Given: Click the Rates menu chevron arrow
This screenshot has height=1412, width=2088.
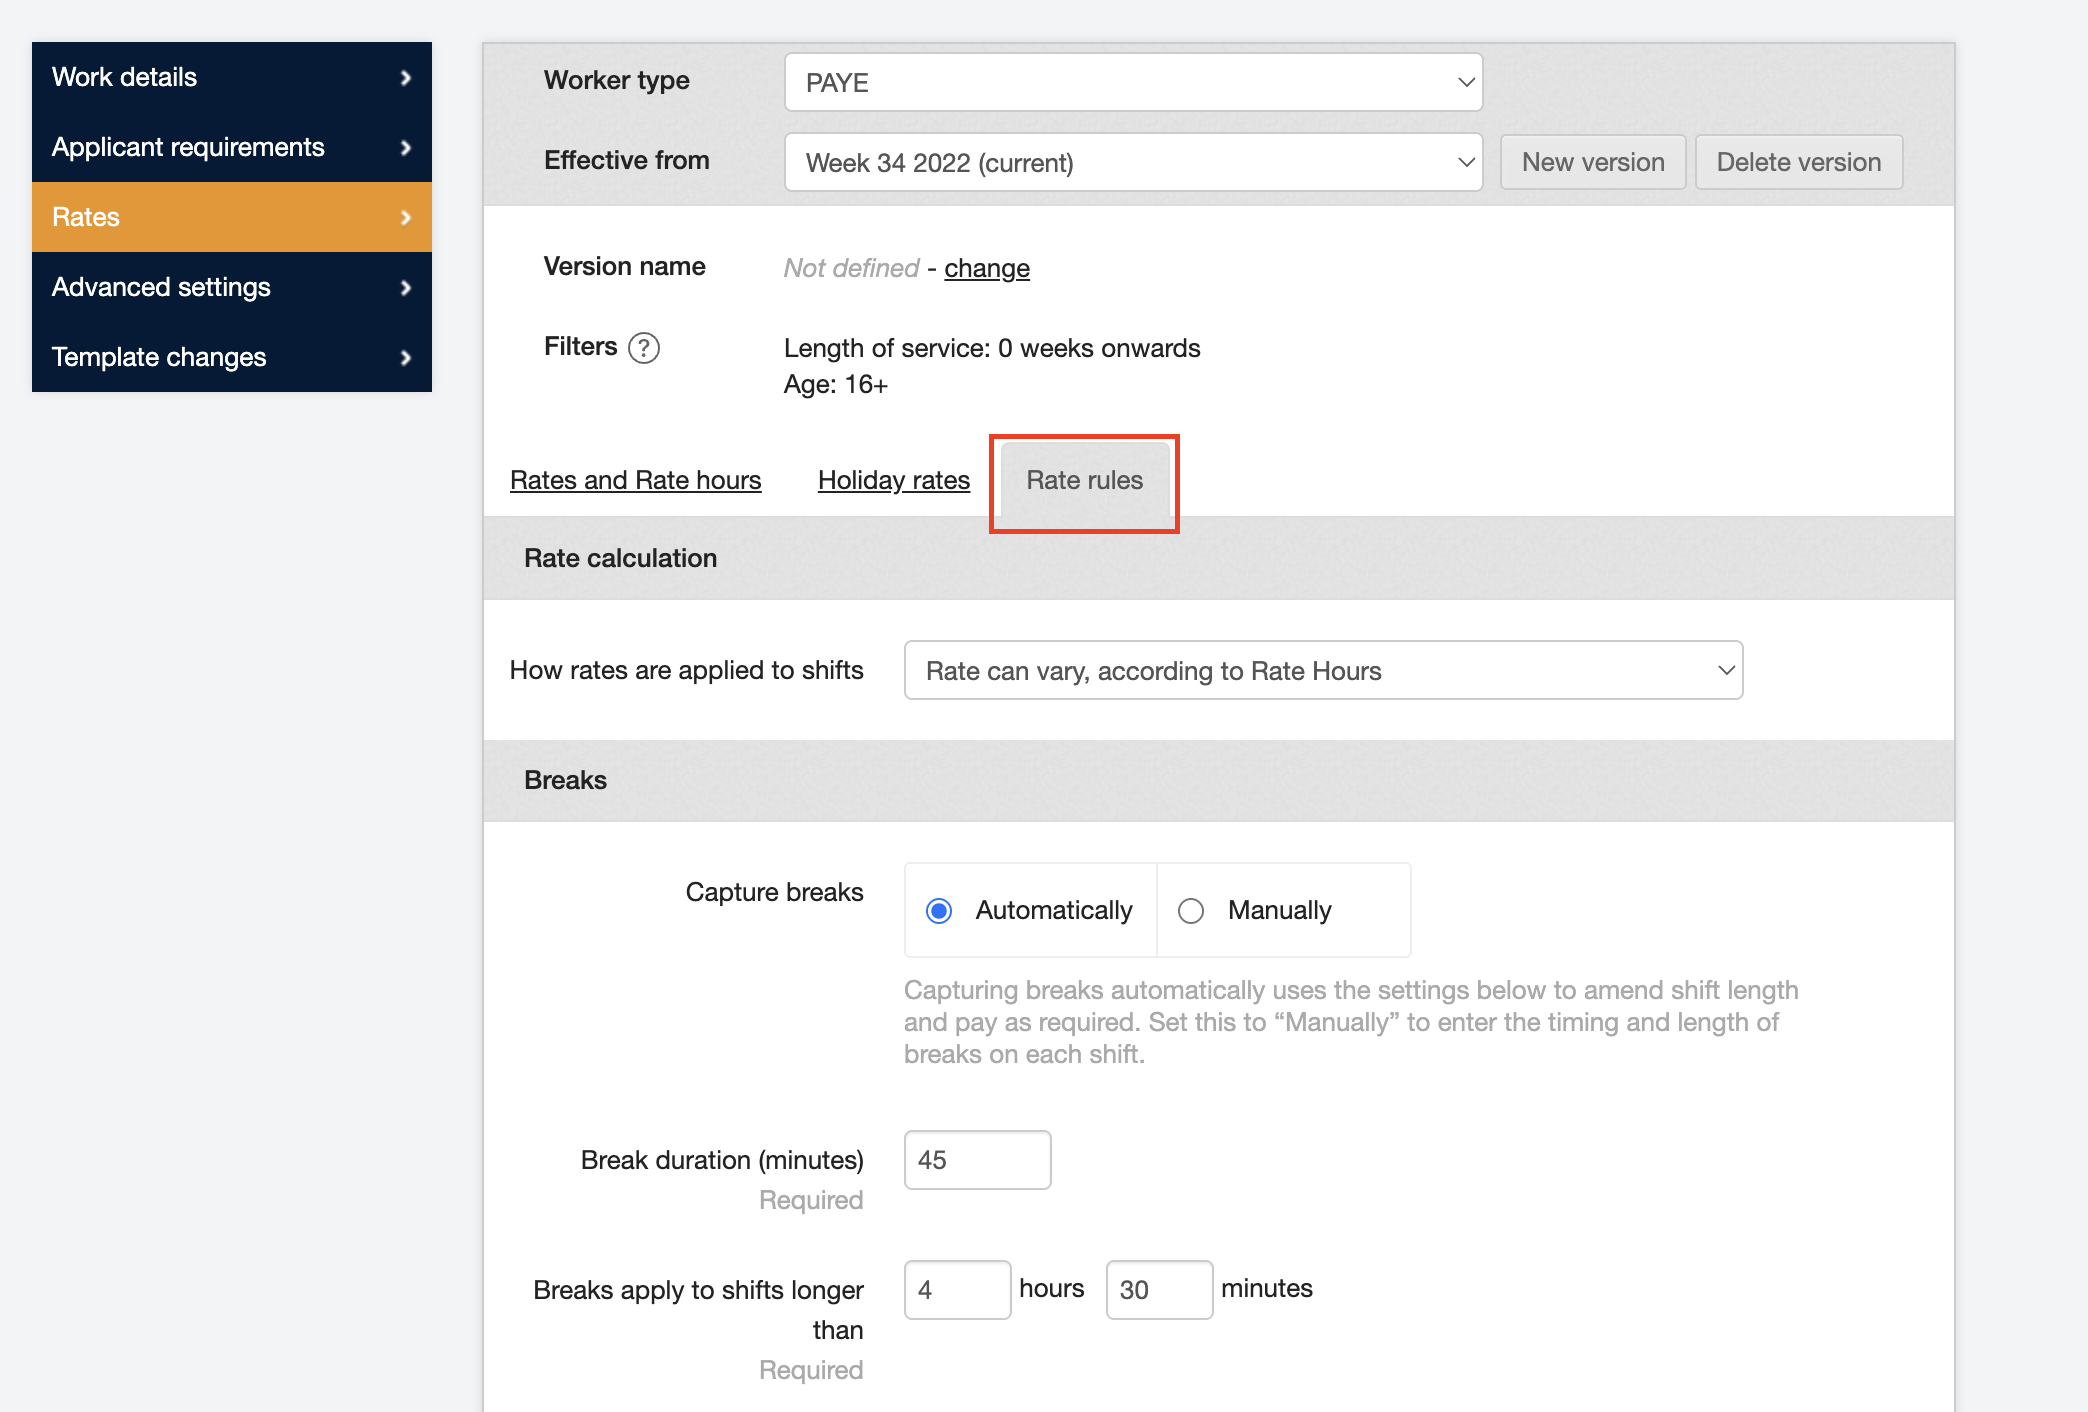Looking at the screenshot, I should point(405,217).
